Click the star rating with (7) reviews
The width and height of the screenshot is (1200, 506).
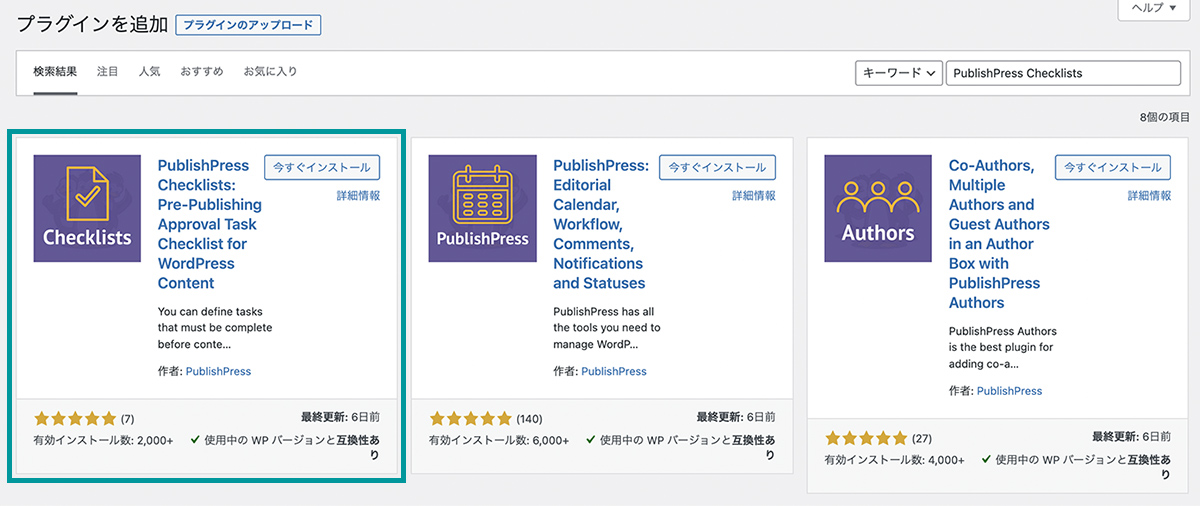tap(75, 418)
